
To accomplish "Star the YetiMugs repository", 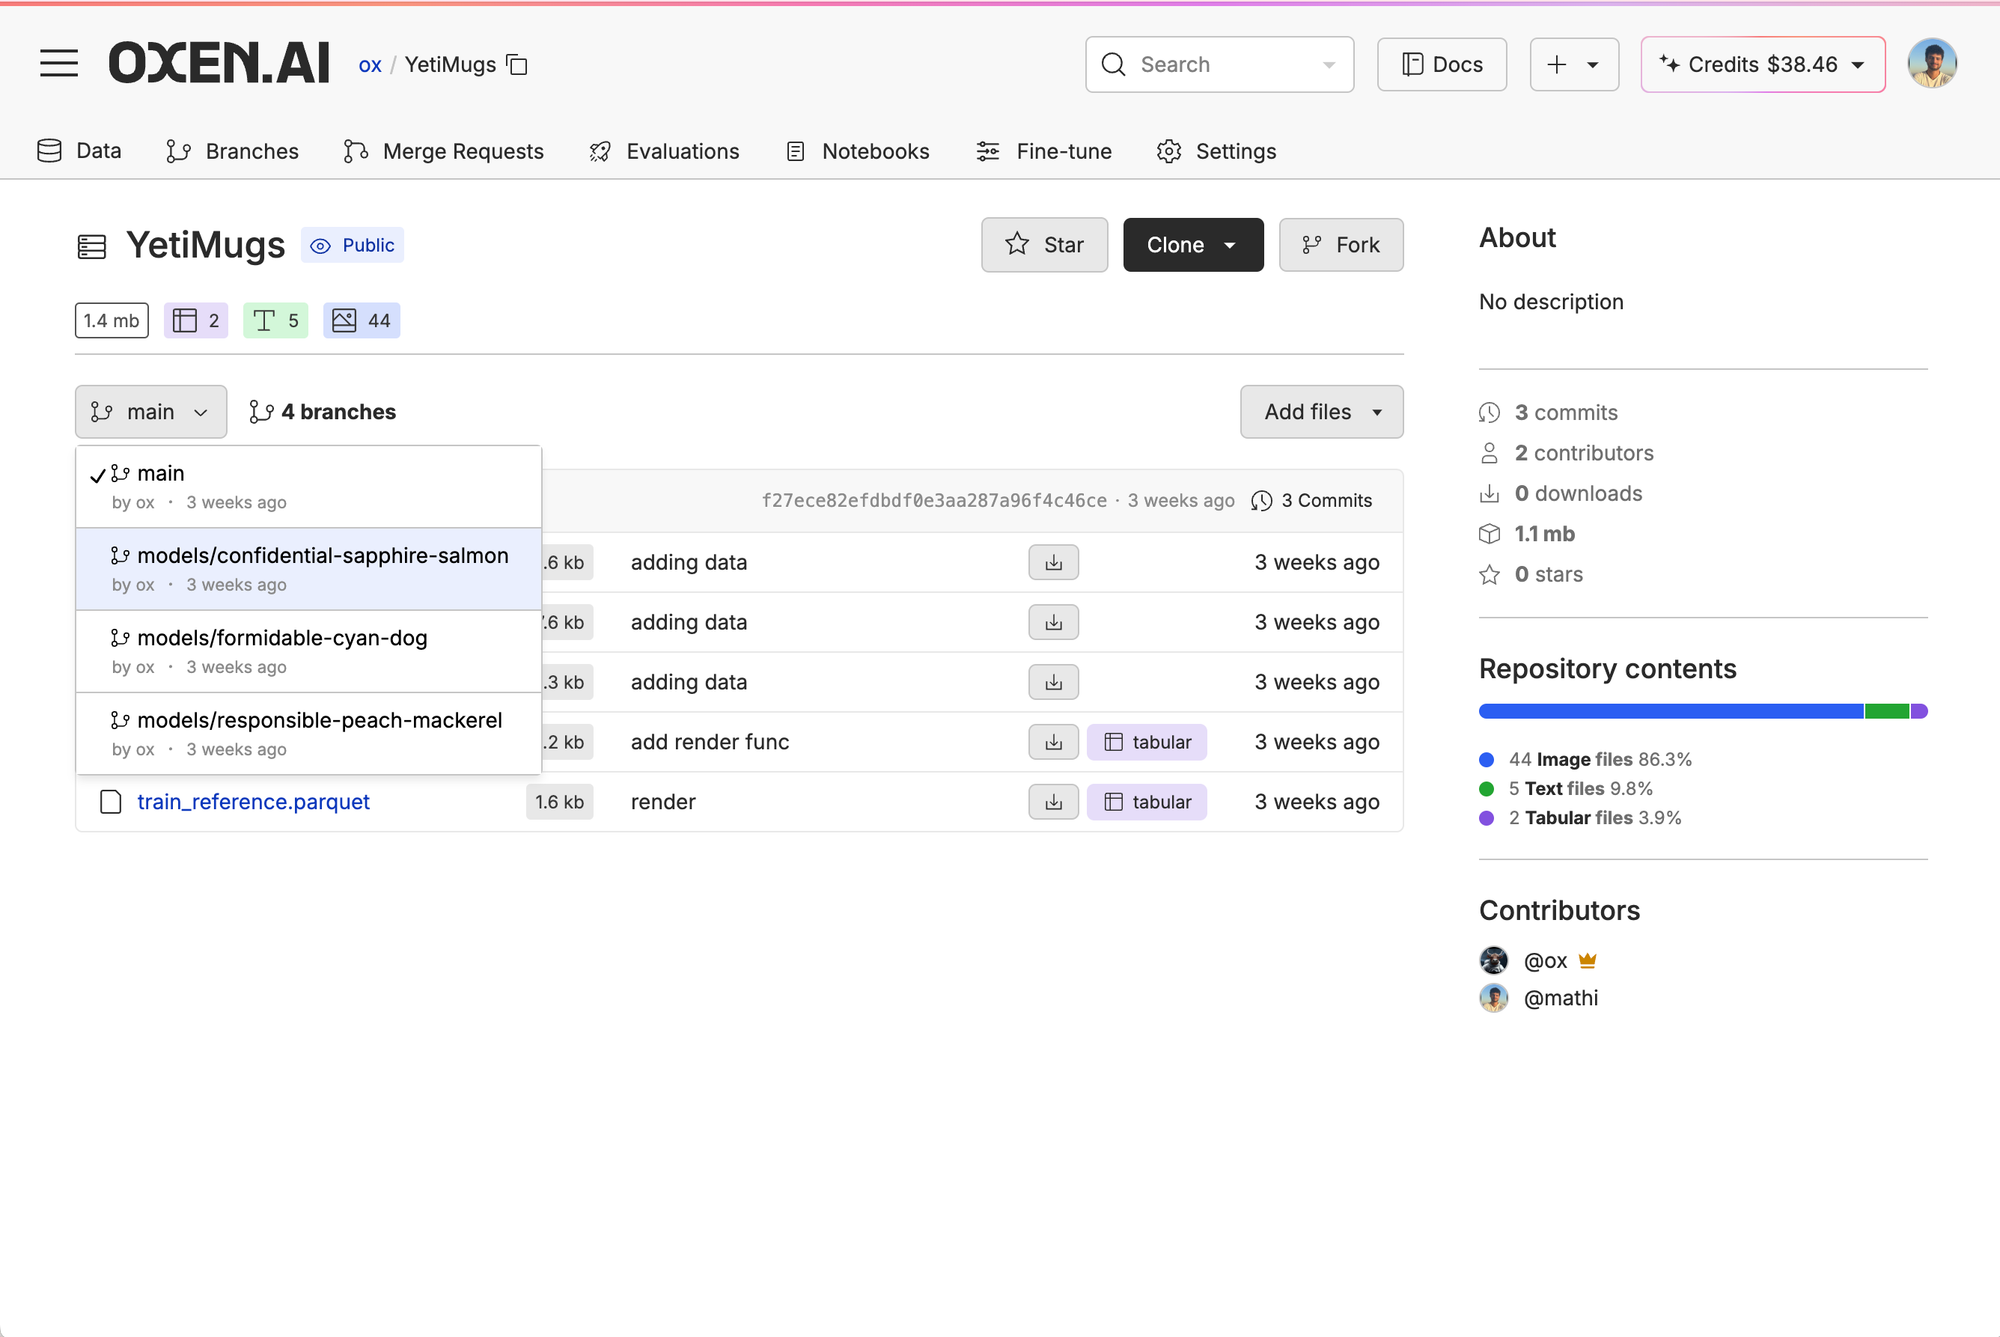I will (1044, 245).
